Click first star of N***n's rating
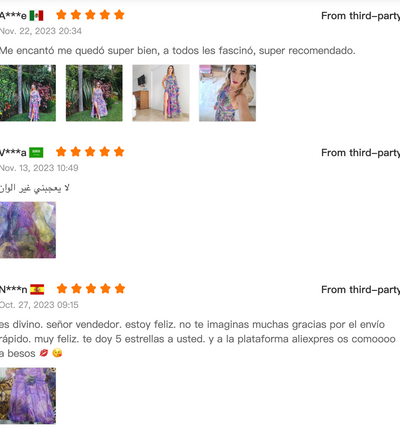 62,289
